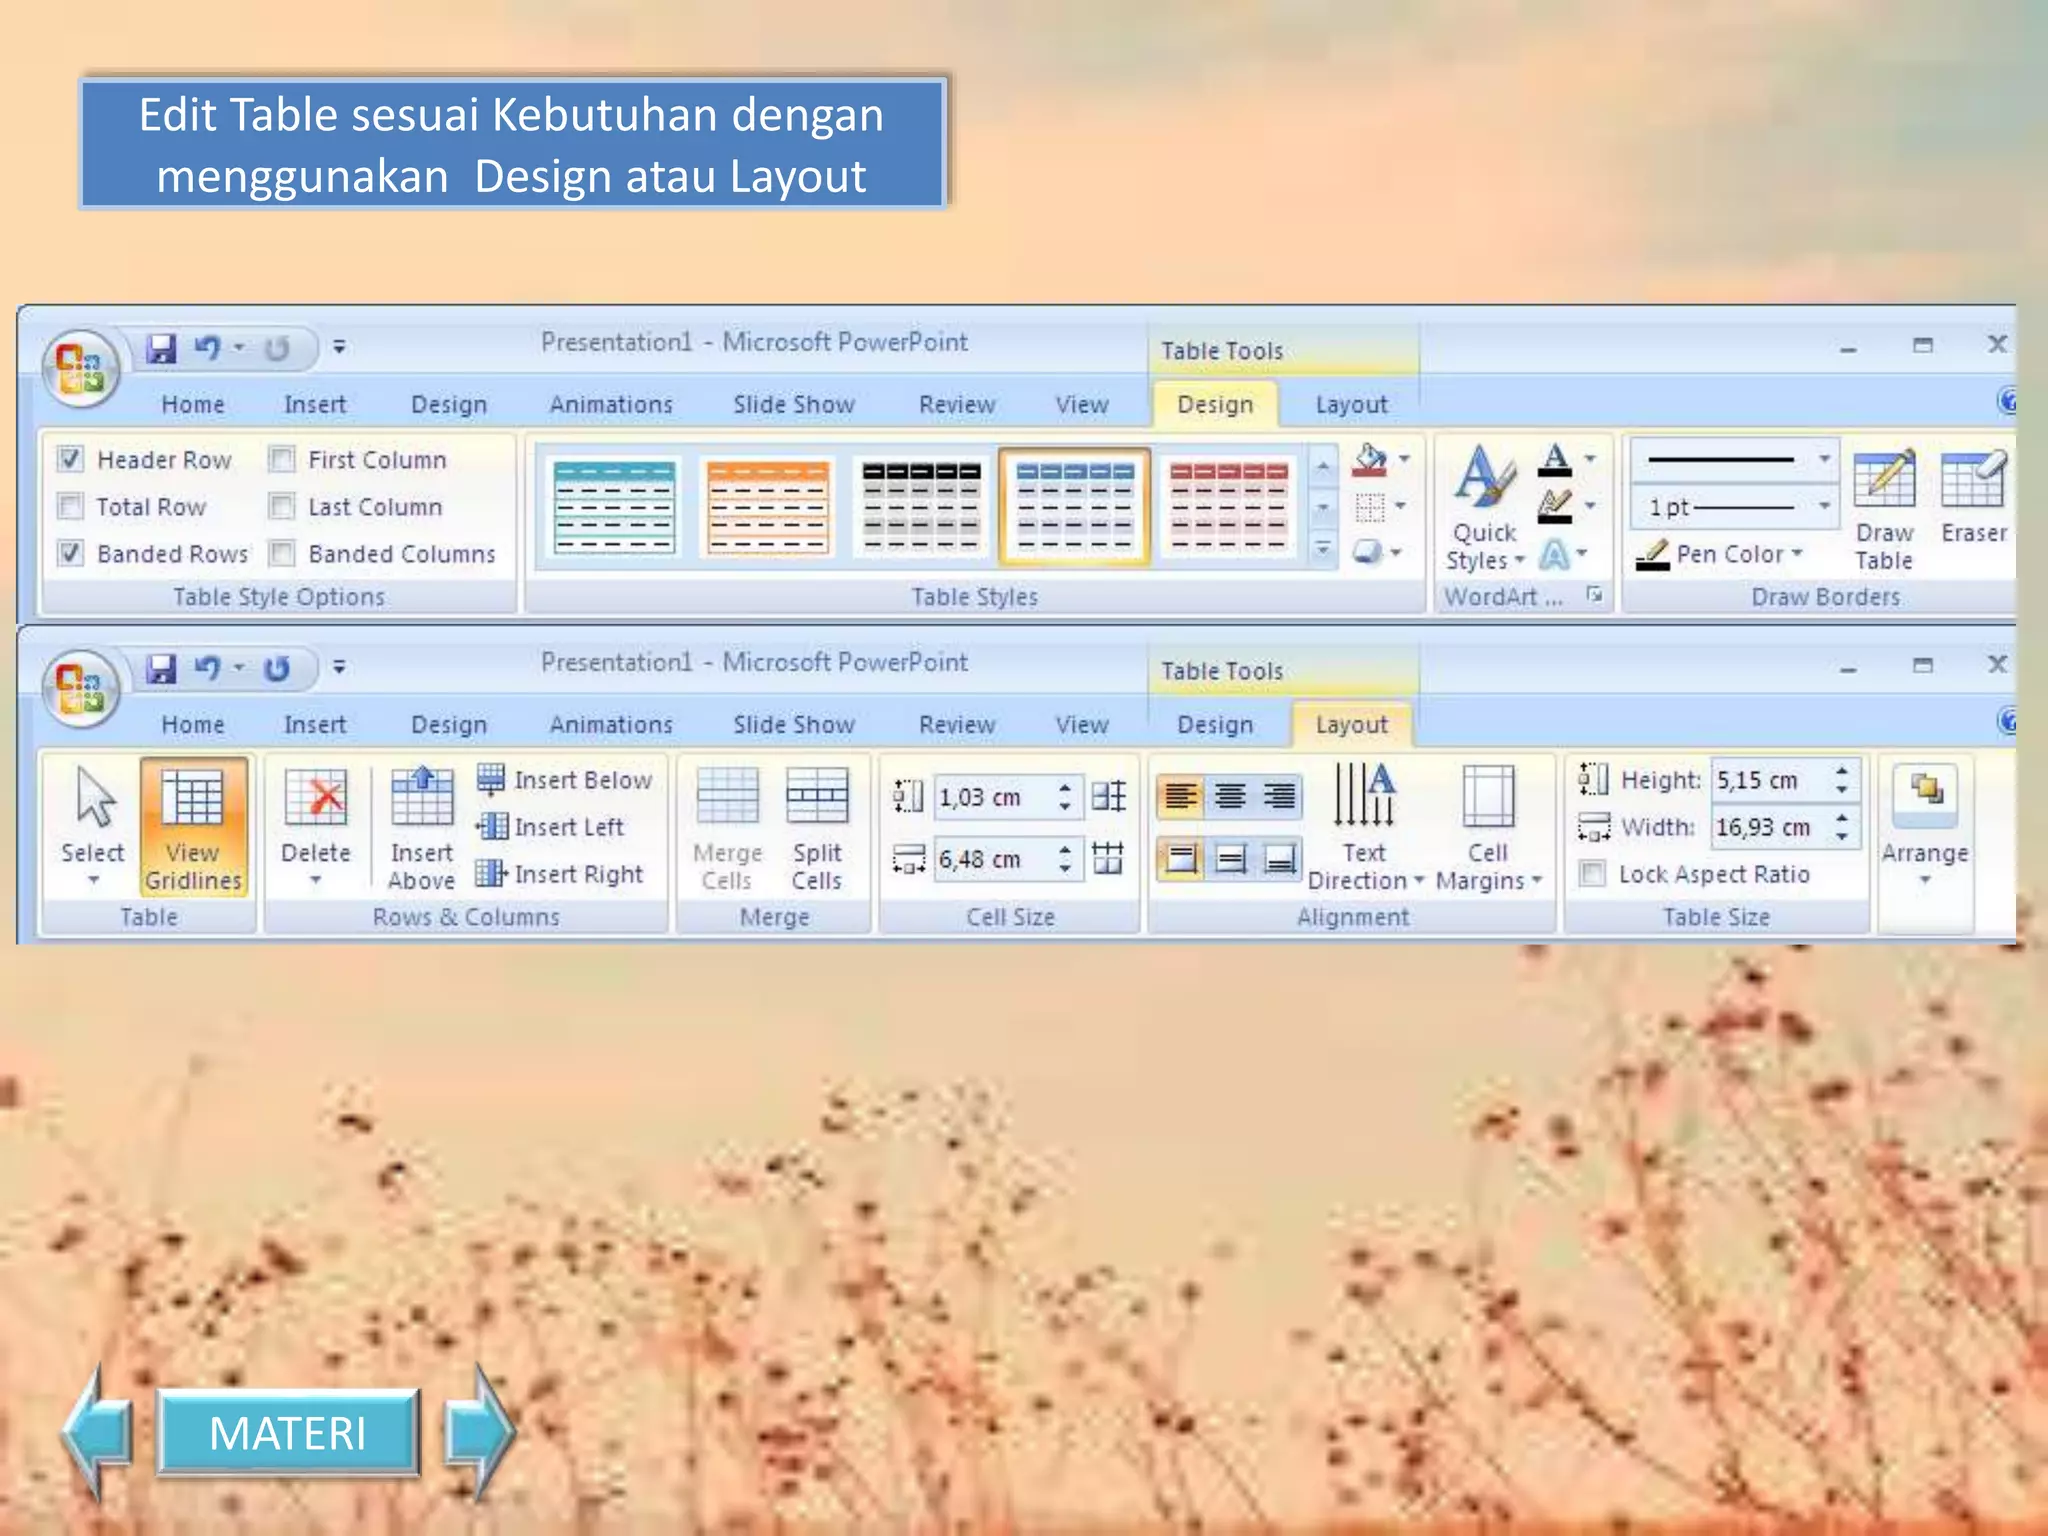Align cell text to the bottom
Viewport: 2048px width, 1536px height.
pyautogui.click(x=1279, y=859)
